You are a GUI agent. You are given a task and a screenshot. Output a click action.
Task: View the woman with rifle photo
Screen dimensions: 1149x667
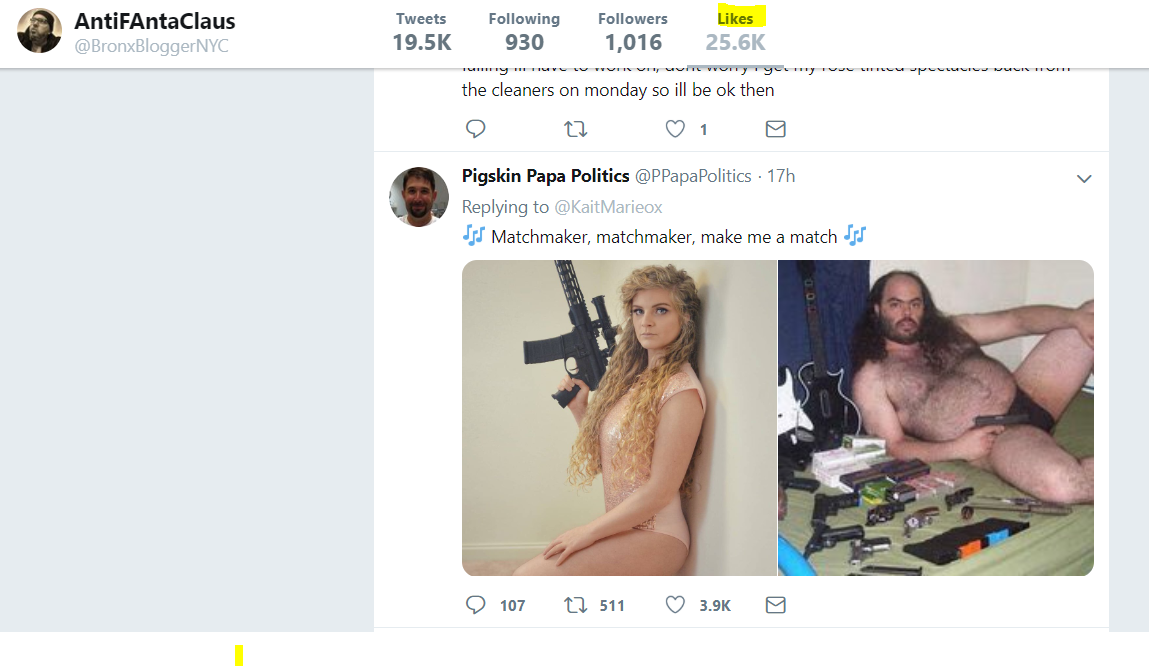pyautogui.click(x=618, y=418)
